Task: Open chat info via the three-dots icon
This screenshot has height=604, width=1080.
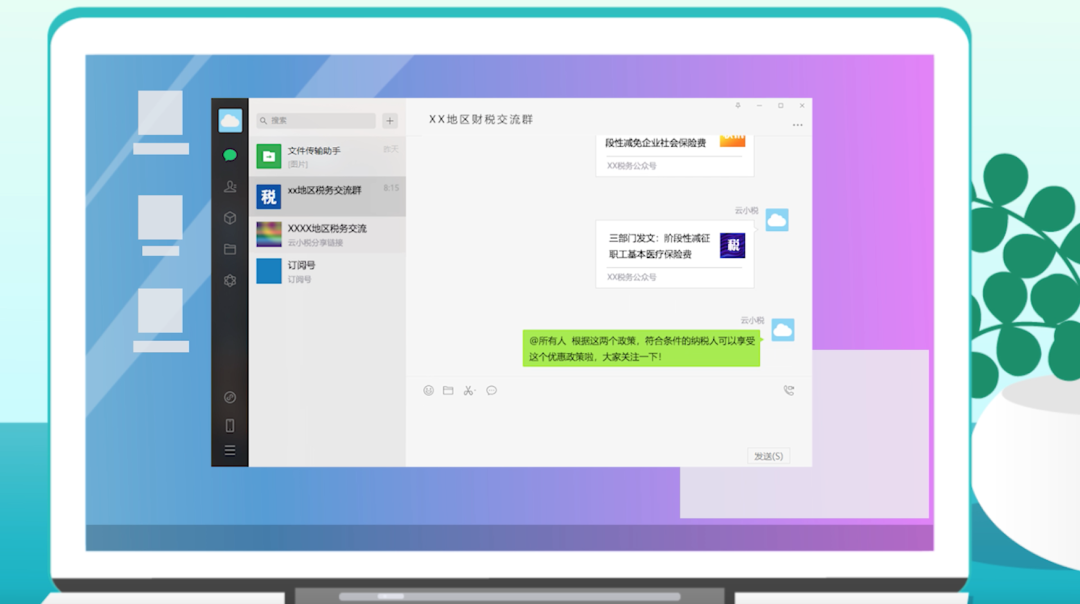Action: click(798, 125)
